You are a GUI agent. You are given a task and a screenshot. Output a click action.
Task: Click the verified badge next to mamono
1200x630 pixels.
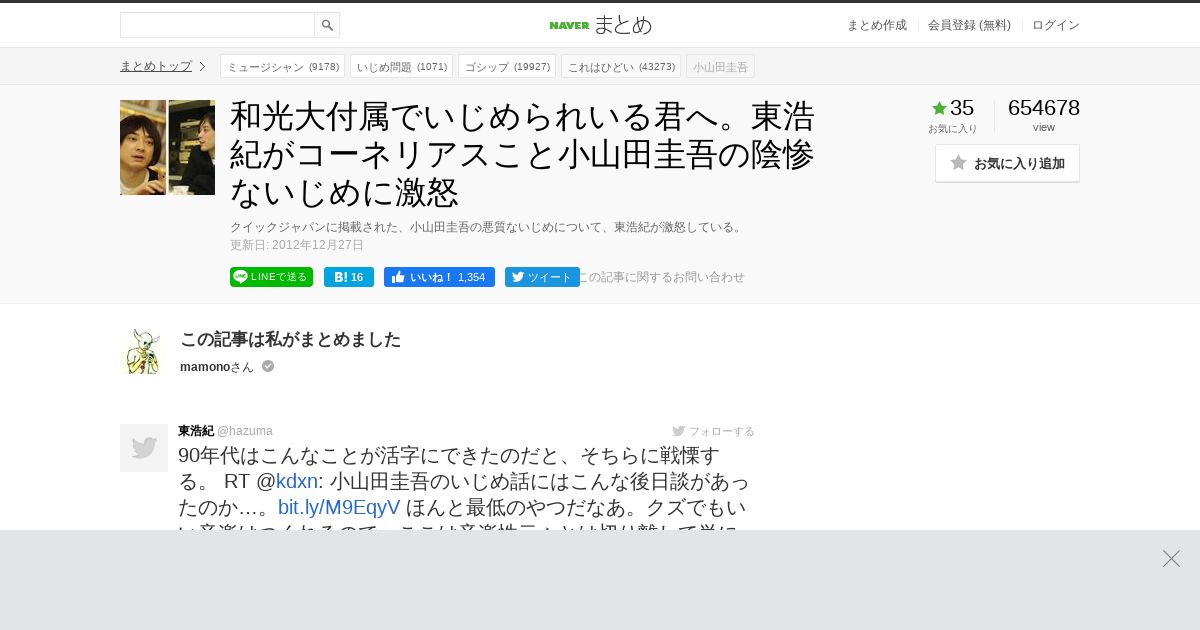(x=268, y=366)
